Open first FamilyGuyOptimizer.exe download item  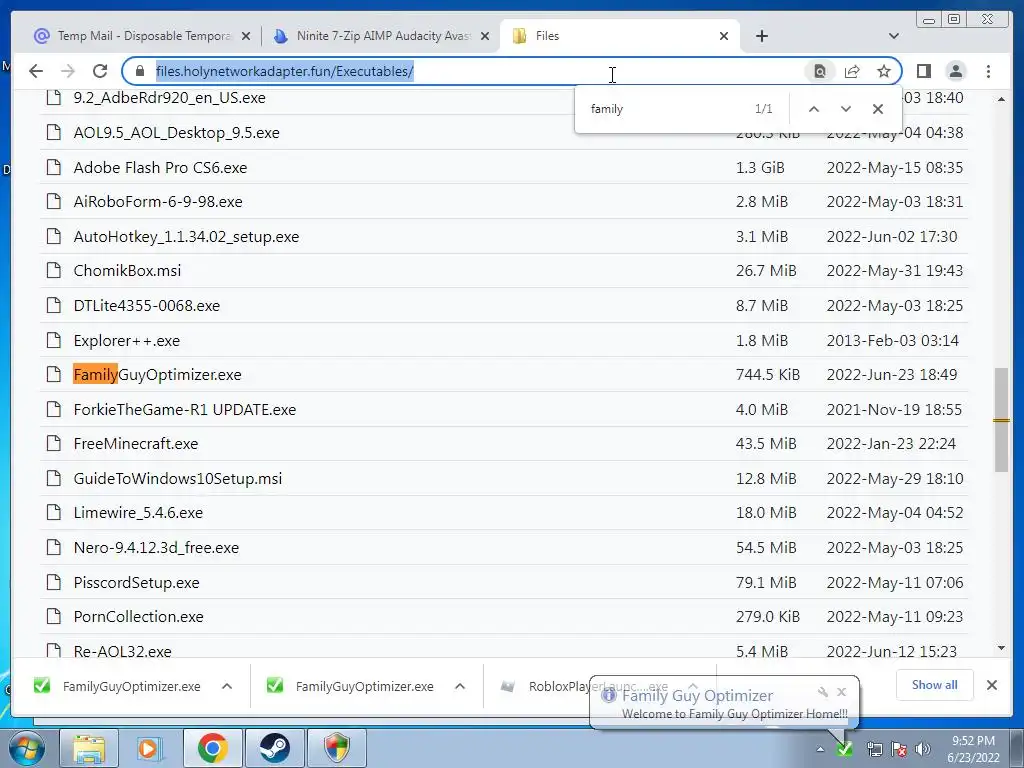[118, 686]
